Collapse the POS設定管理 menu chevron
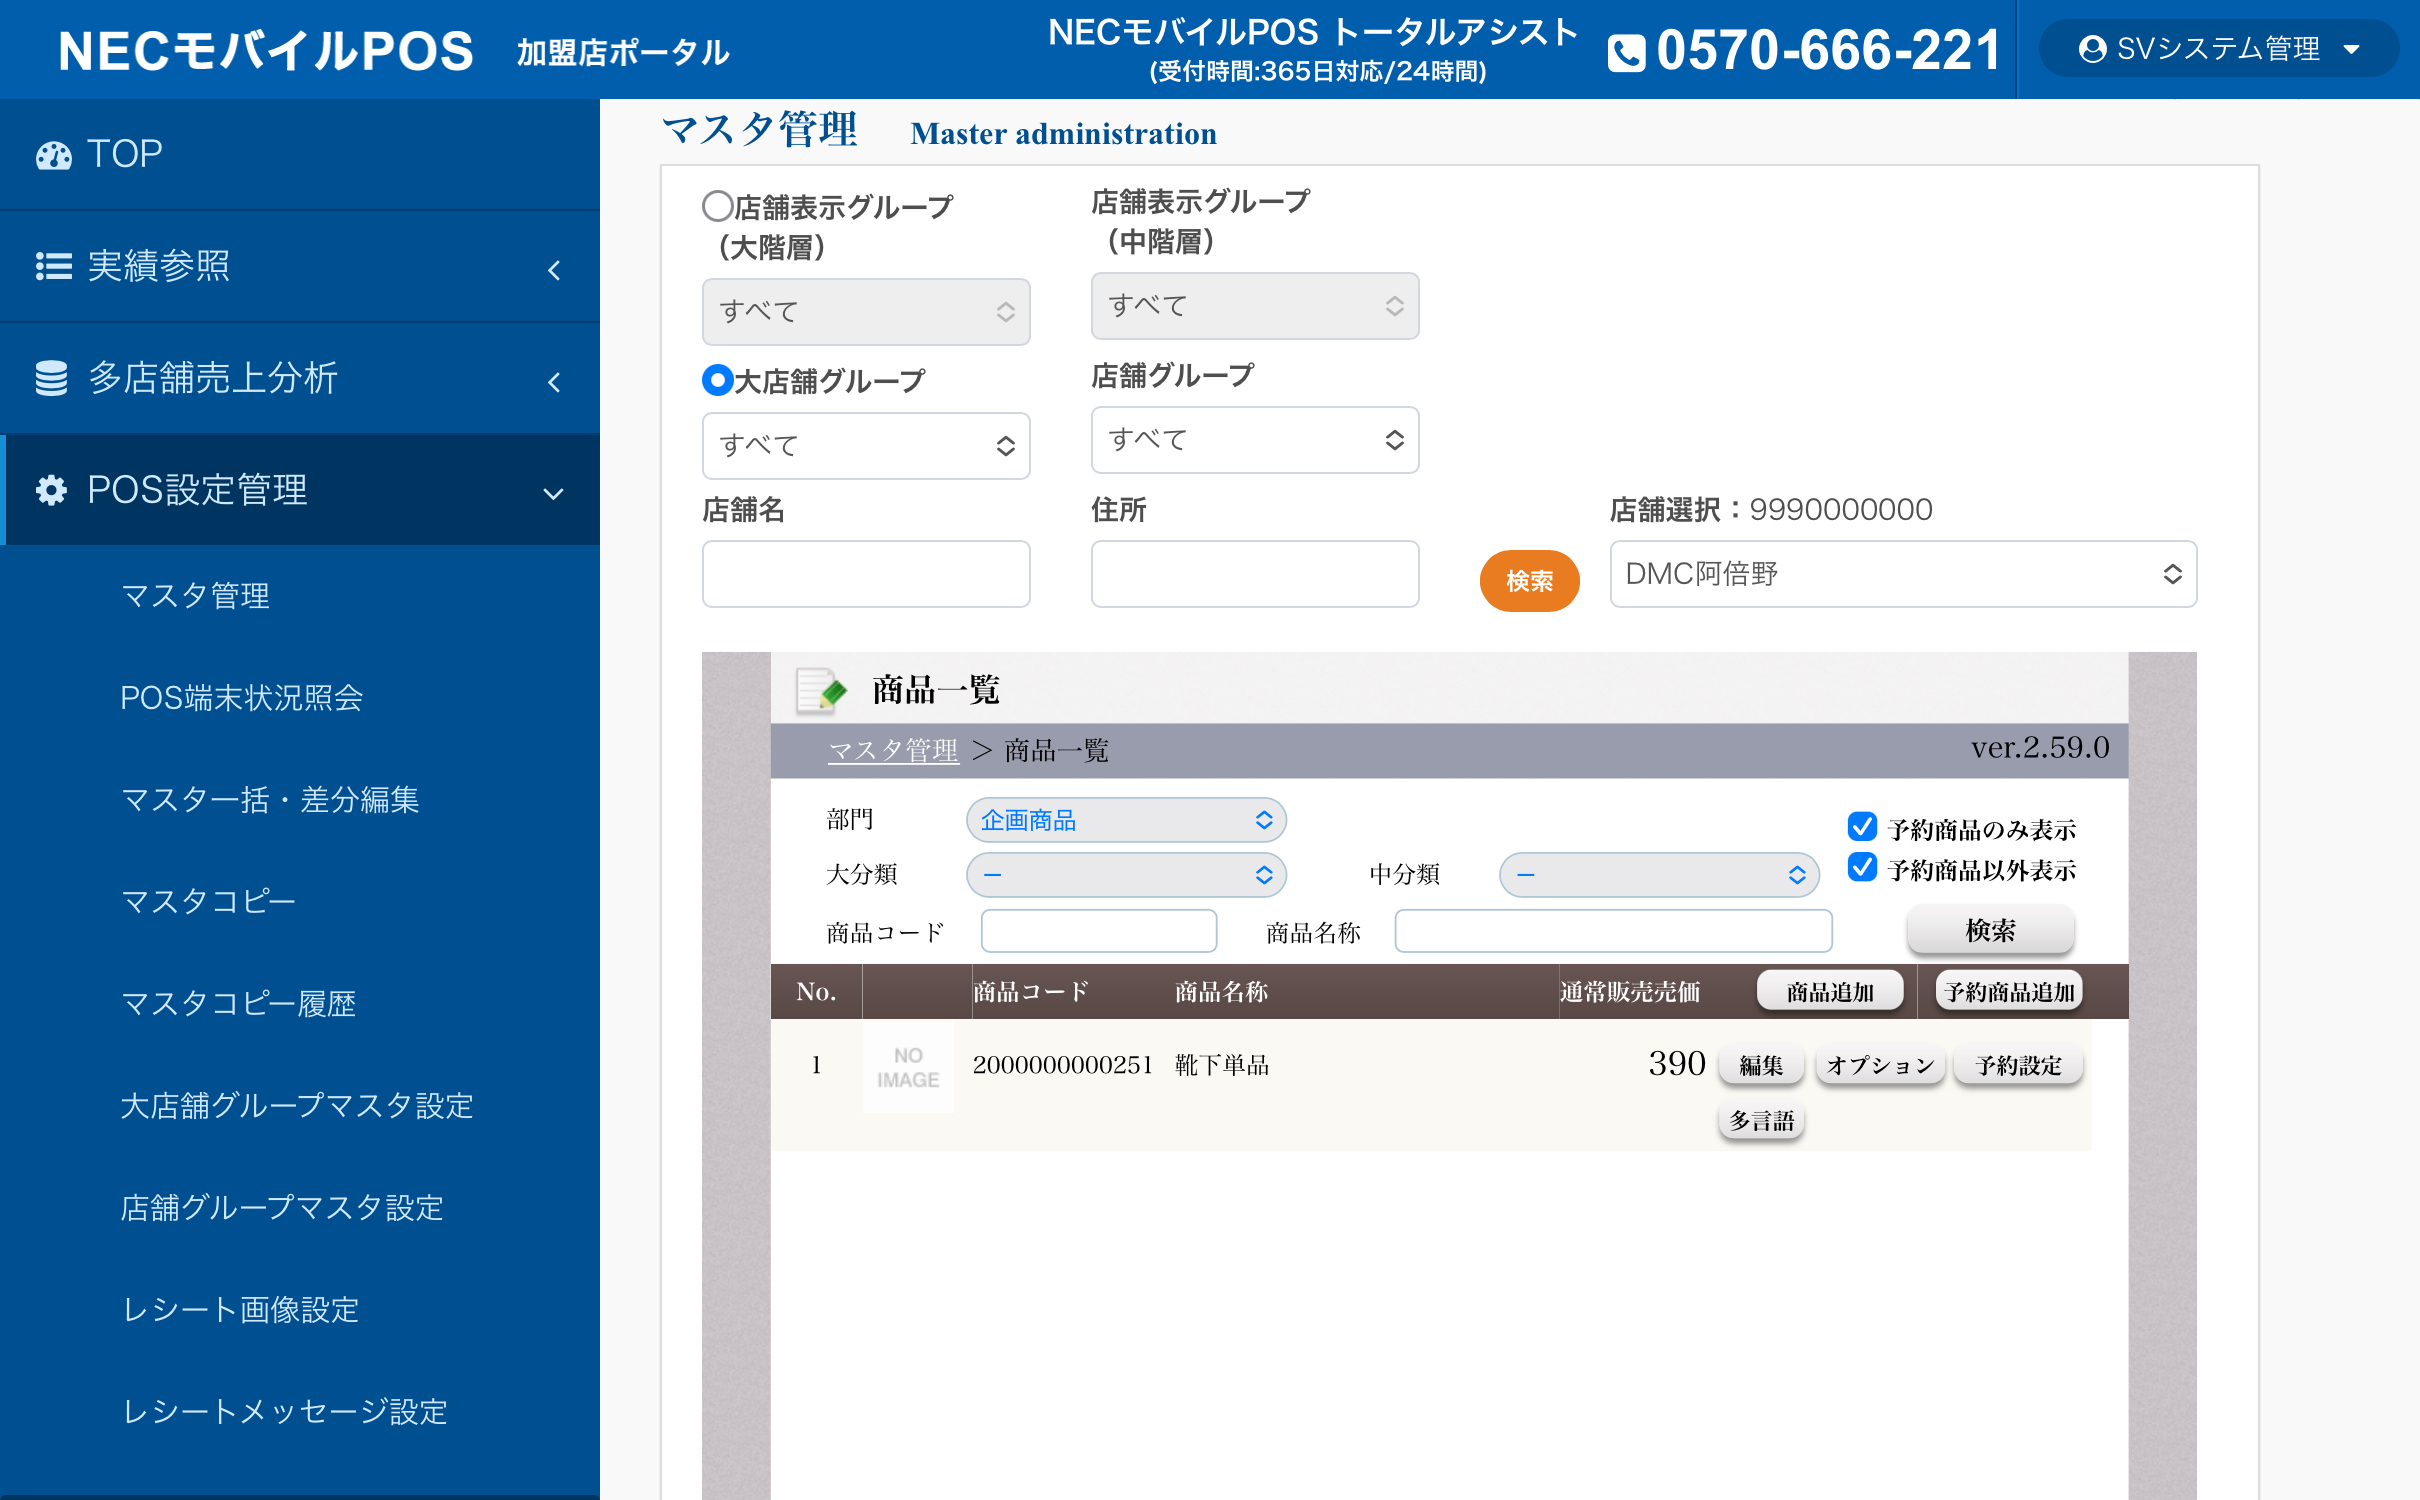This screenshot has width=2420, height=1500. [x=553, y=494]
